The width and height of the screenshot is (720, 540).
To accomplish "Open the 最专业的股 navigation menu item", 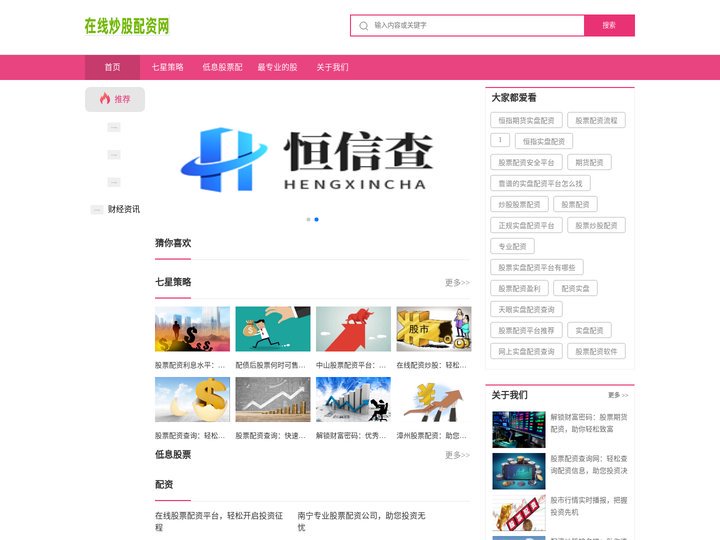I will coord(277,67).
